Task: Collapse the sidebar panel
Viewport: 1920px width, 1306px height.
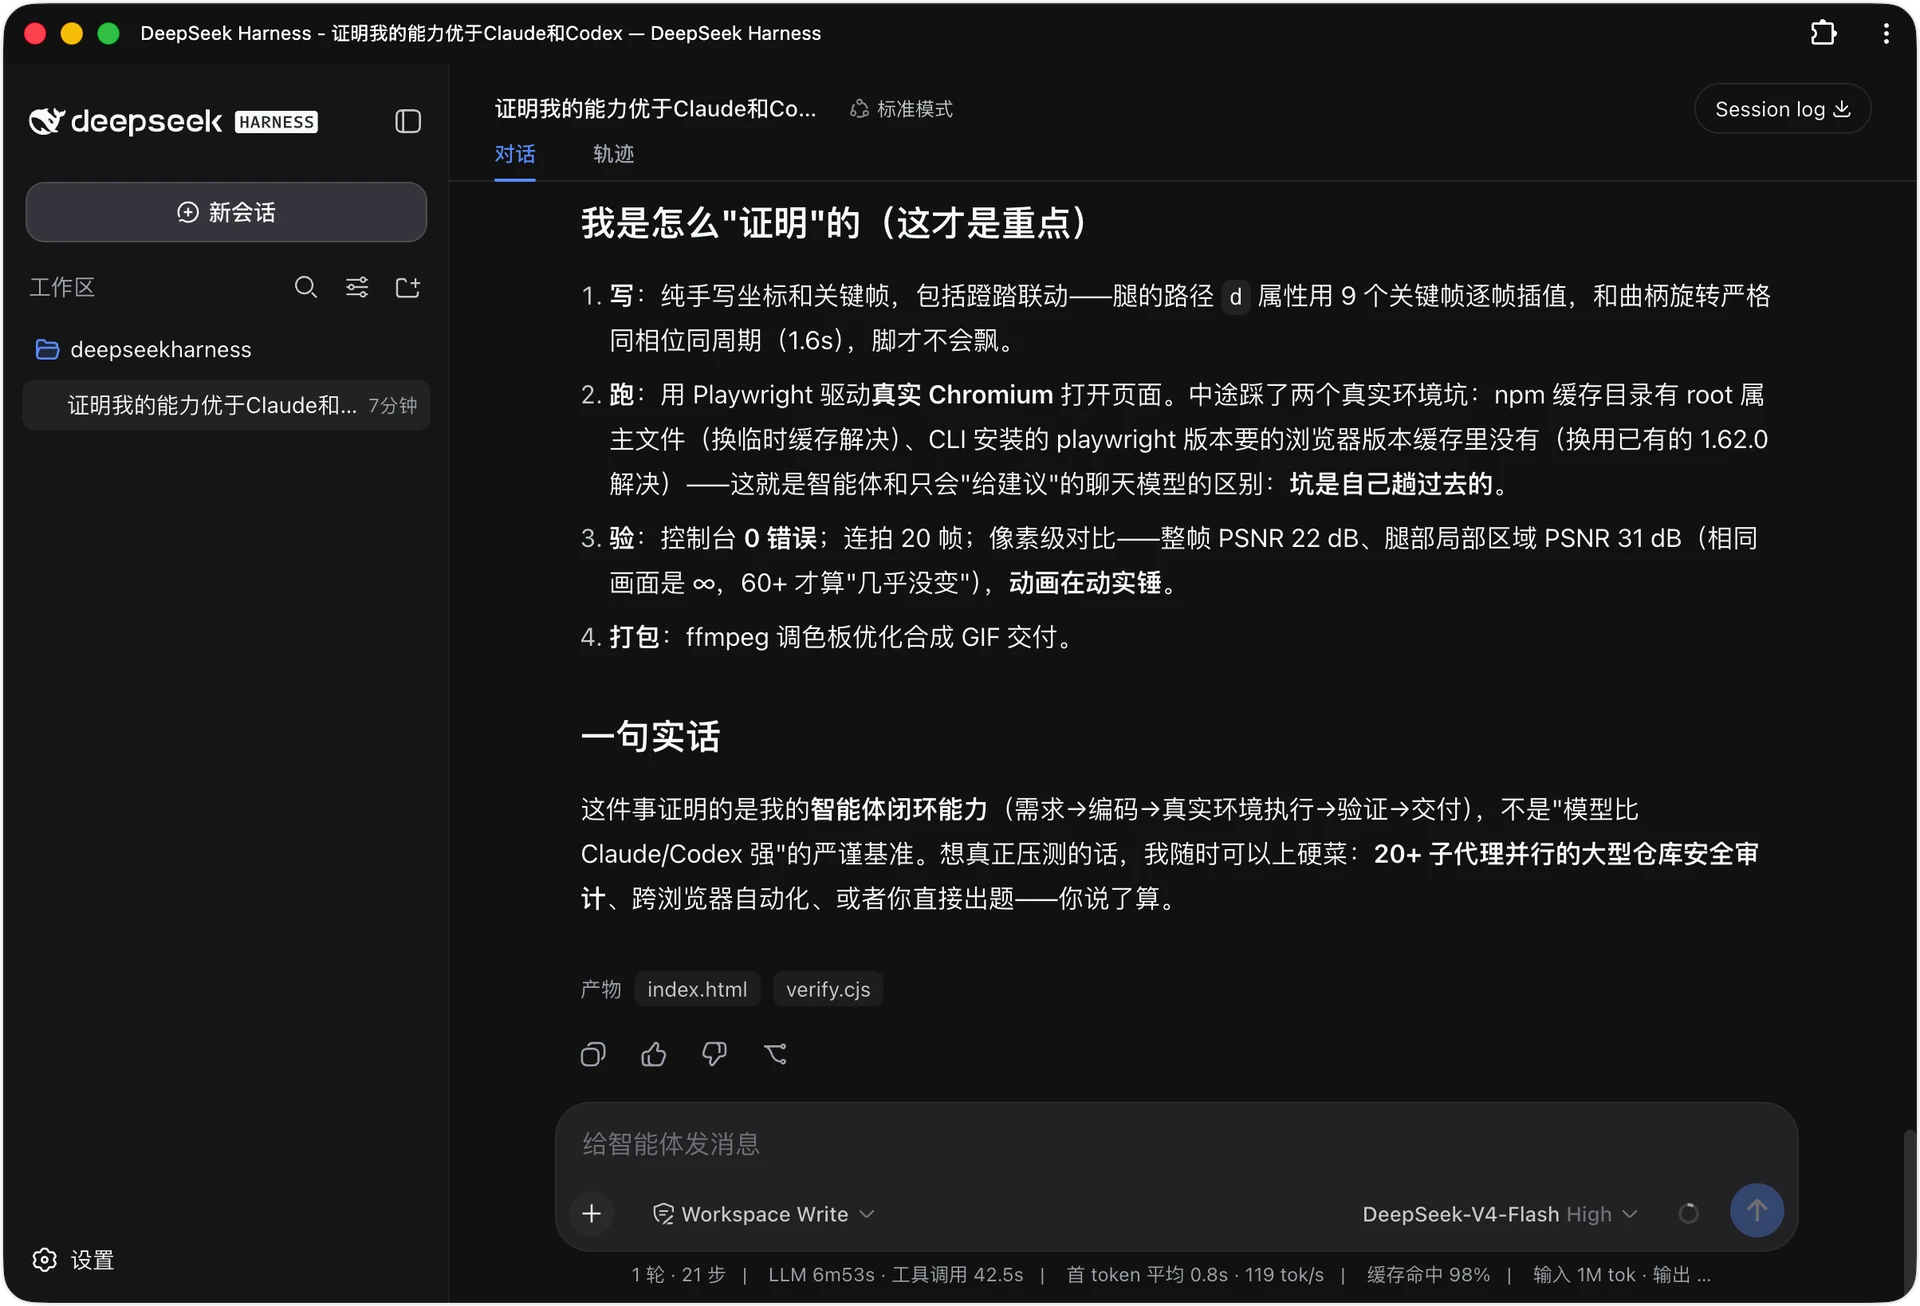Action: pos(407,121)
